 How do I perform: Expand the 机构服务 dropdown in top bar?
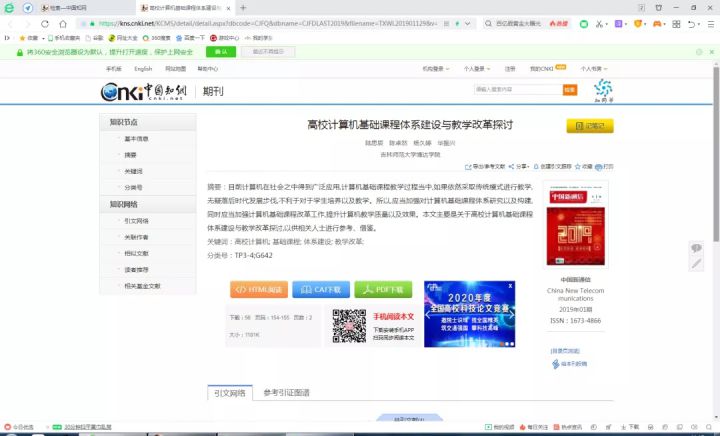(433, 69)
